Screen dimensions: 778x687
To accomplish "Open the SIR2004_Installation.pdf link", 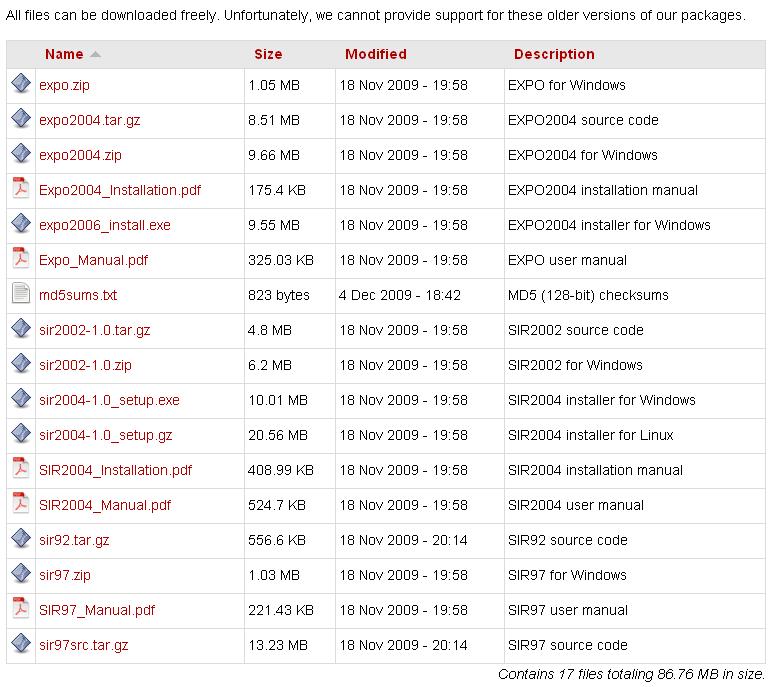I will [x=115, y=470].
